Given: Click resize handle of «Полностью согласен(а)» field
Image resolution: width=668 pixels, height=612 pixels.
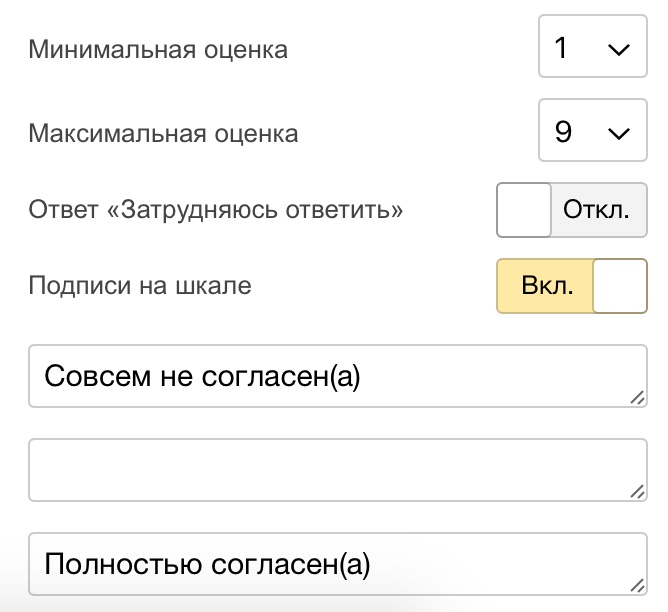Looking at the screenshot, I should (x=638, y=586).
